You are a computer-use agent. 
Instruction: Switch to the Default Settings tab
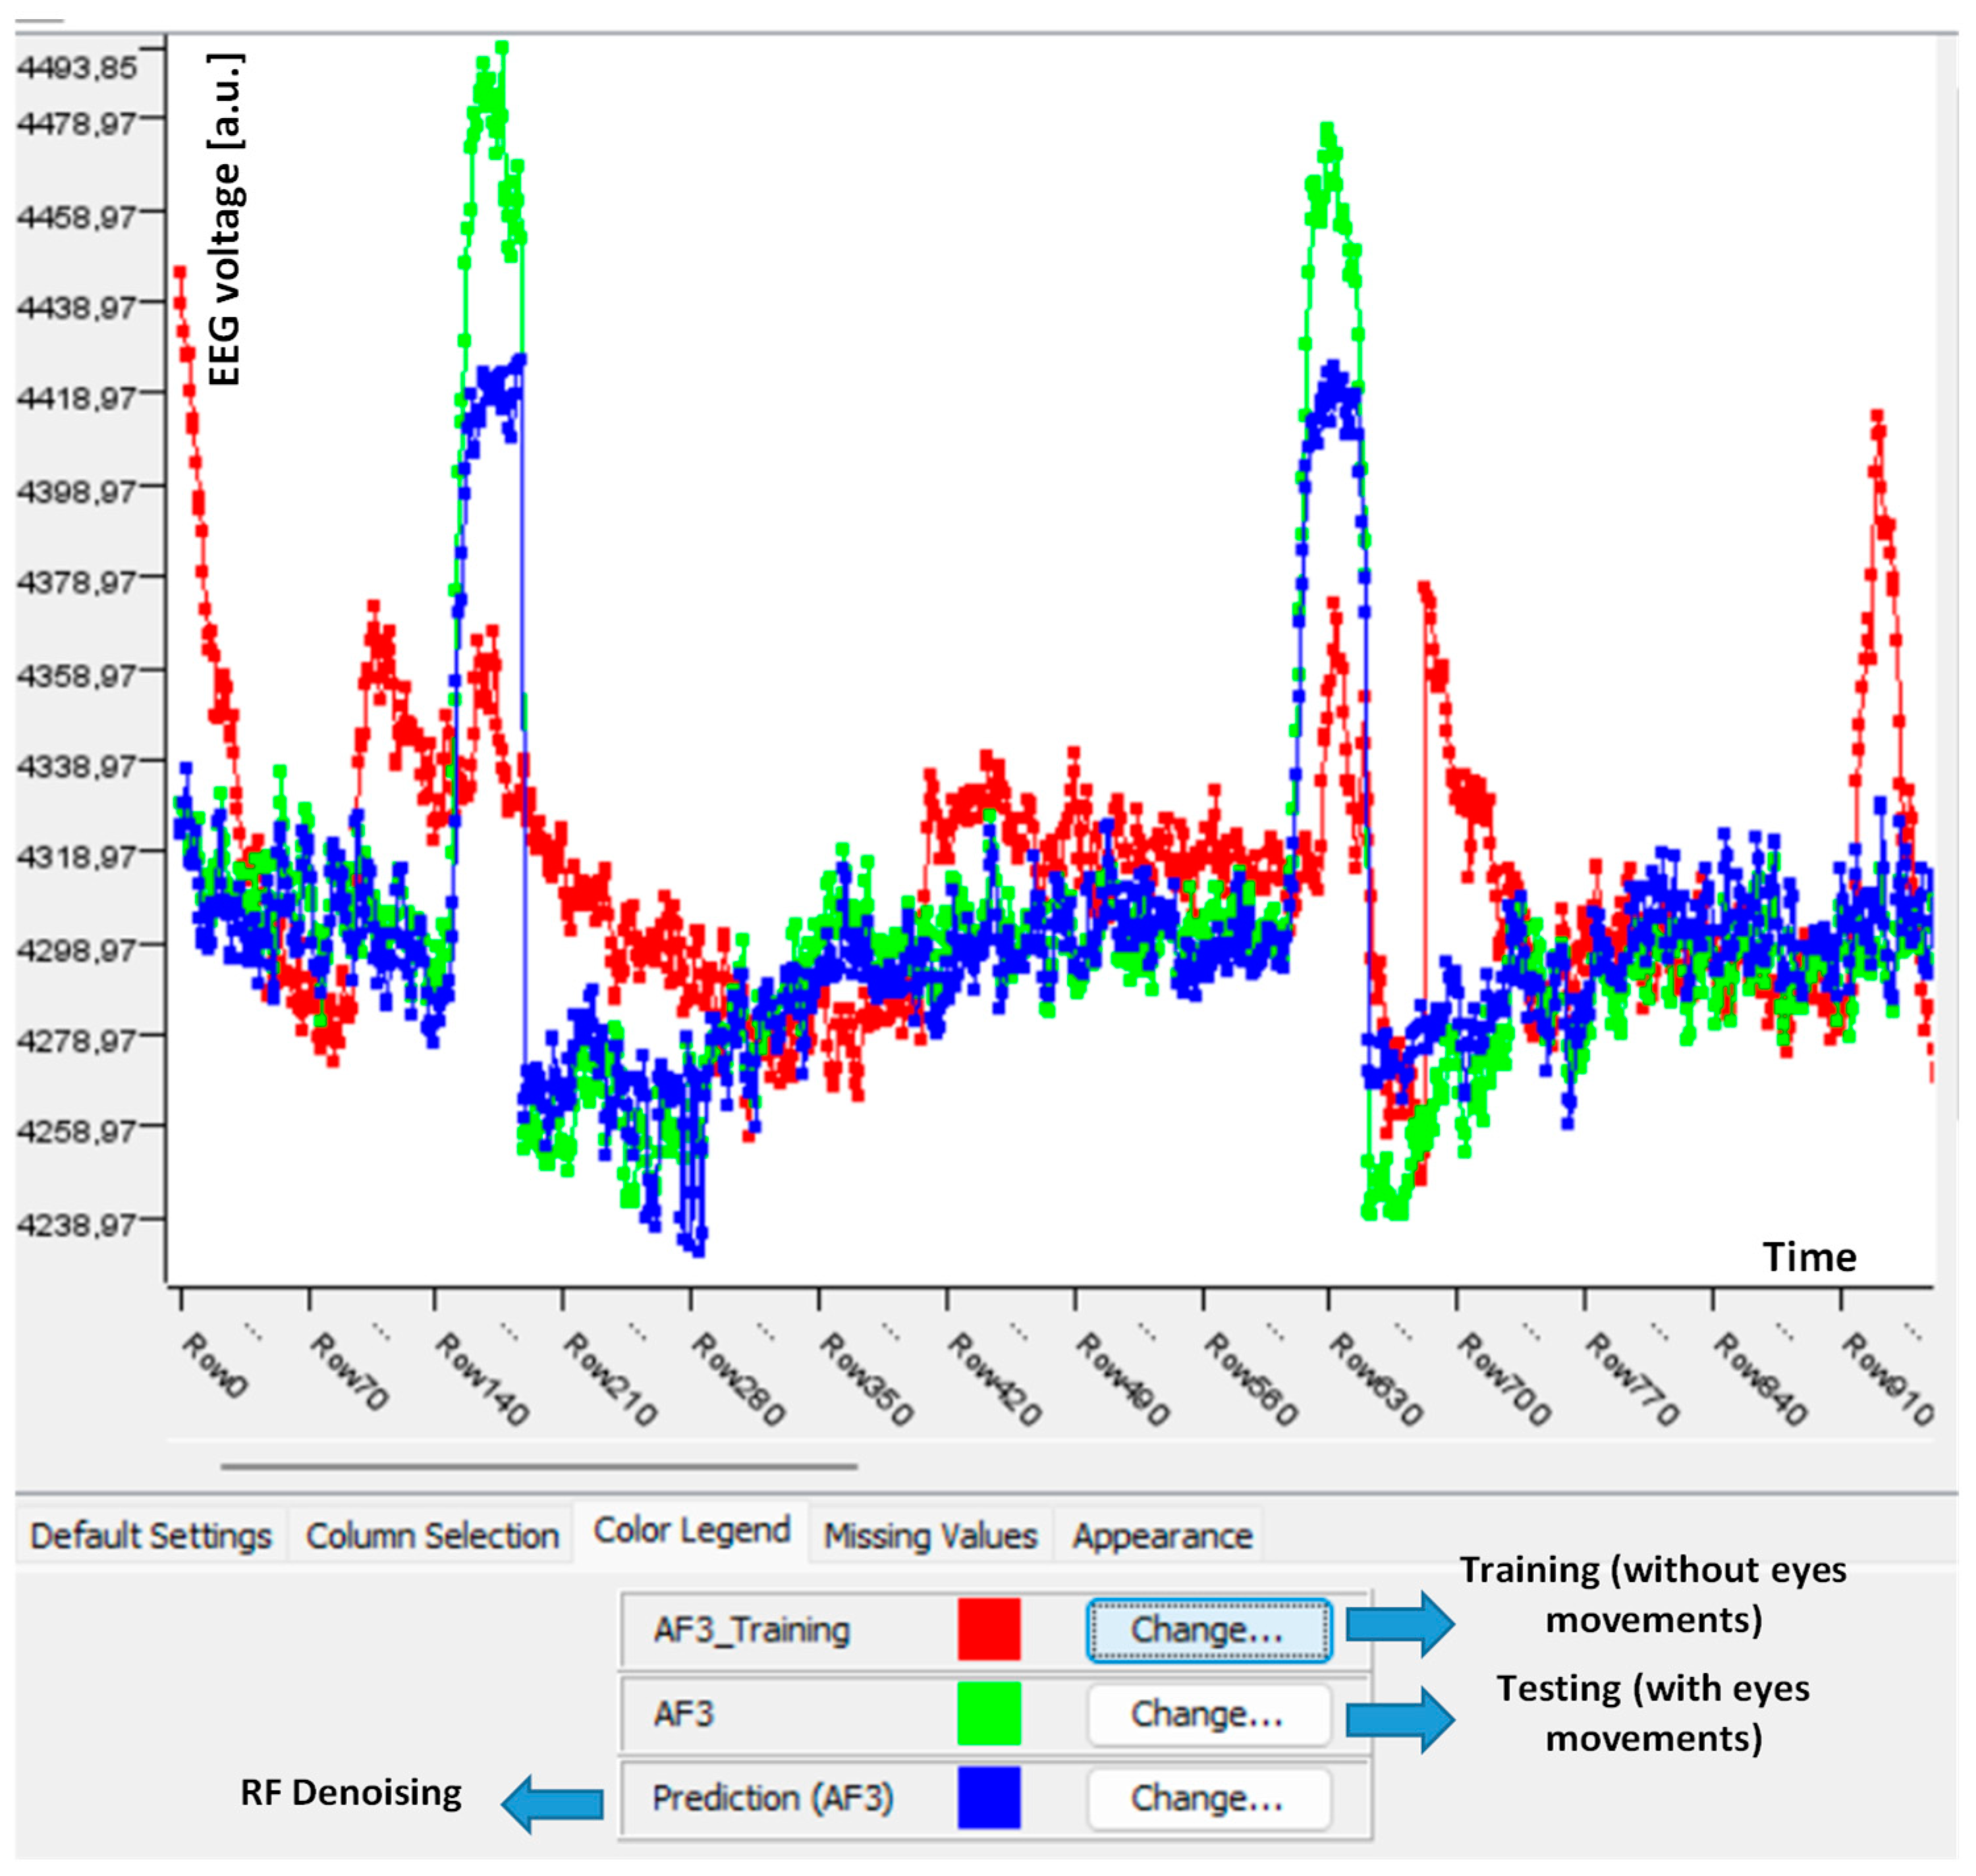coord(151,1535)
